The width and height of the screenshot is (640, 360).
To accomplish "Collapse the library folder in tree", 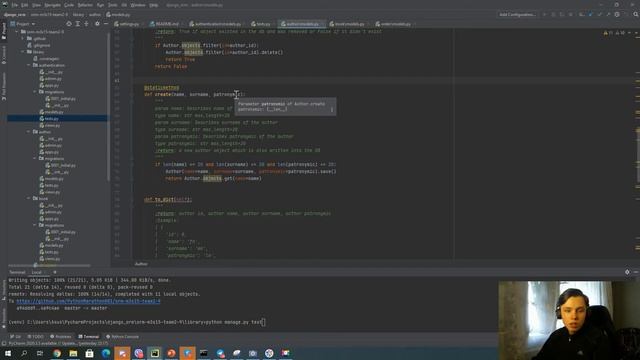I will [x=23, y=52].
